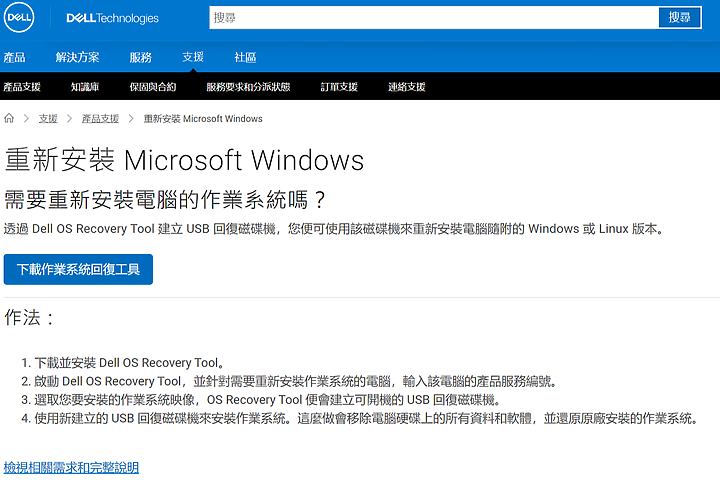720x492 pixels.
Task: Click the page heading 重新安裝 Microsoft Windows
Action: (x=184, y=160)
